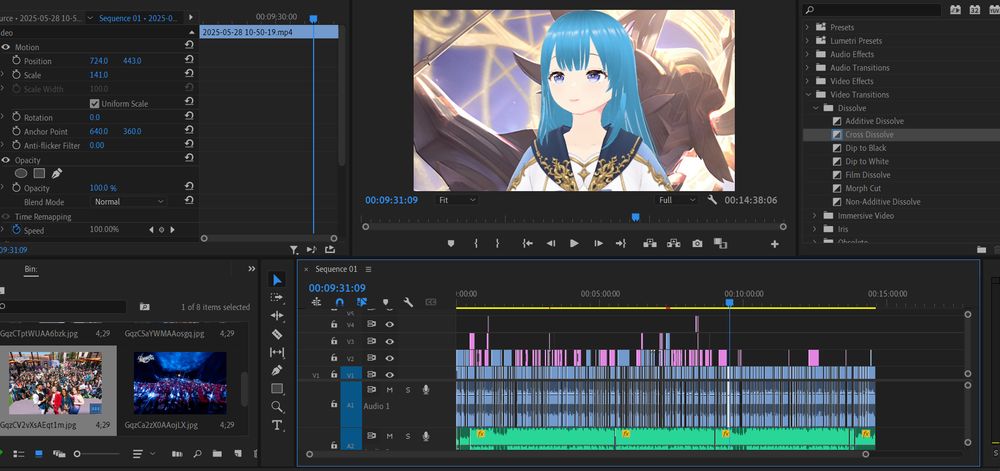The width and height of the screenshot is (1000, 471).
Task: Click the Comparison View icon
Action: click(720, 243)
